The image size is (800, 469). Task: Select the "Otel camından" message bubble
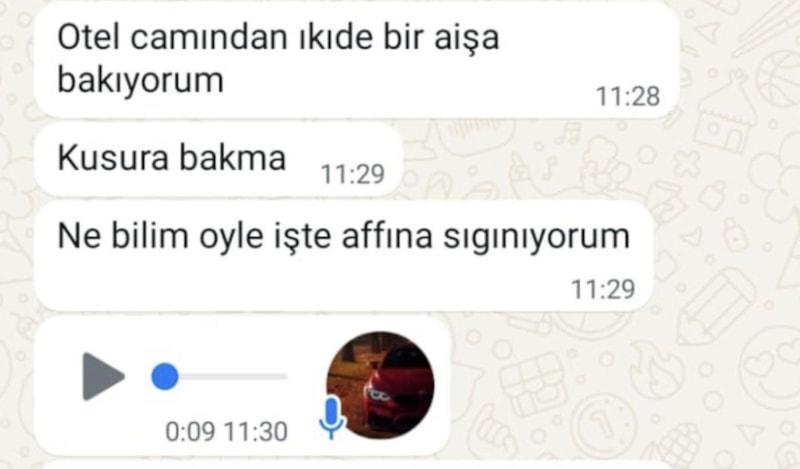[357, 60]
